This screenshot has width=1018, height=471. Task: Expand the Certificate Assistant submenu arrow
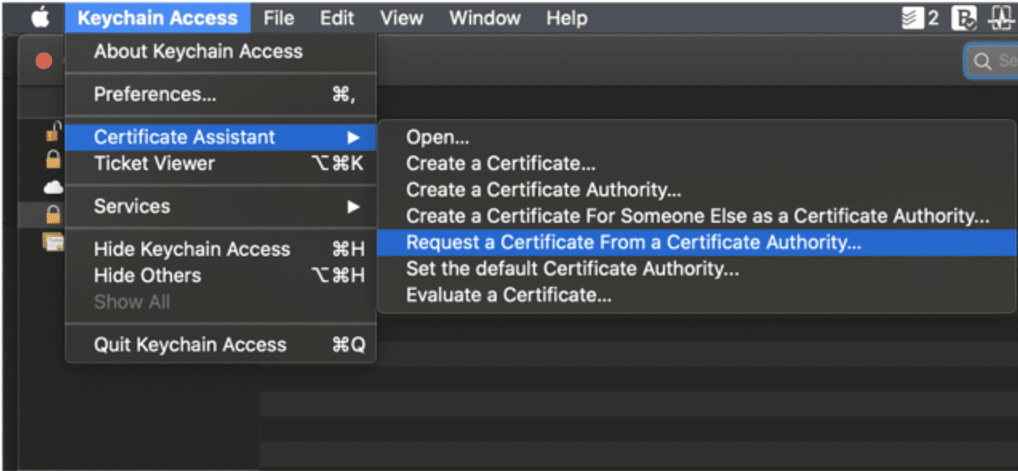(353, 137)
